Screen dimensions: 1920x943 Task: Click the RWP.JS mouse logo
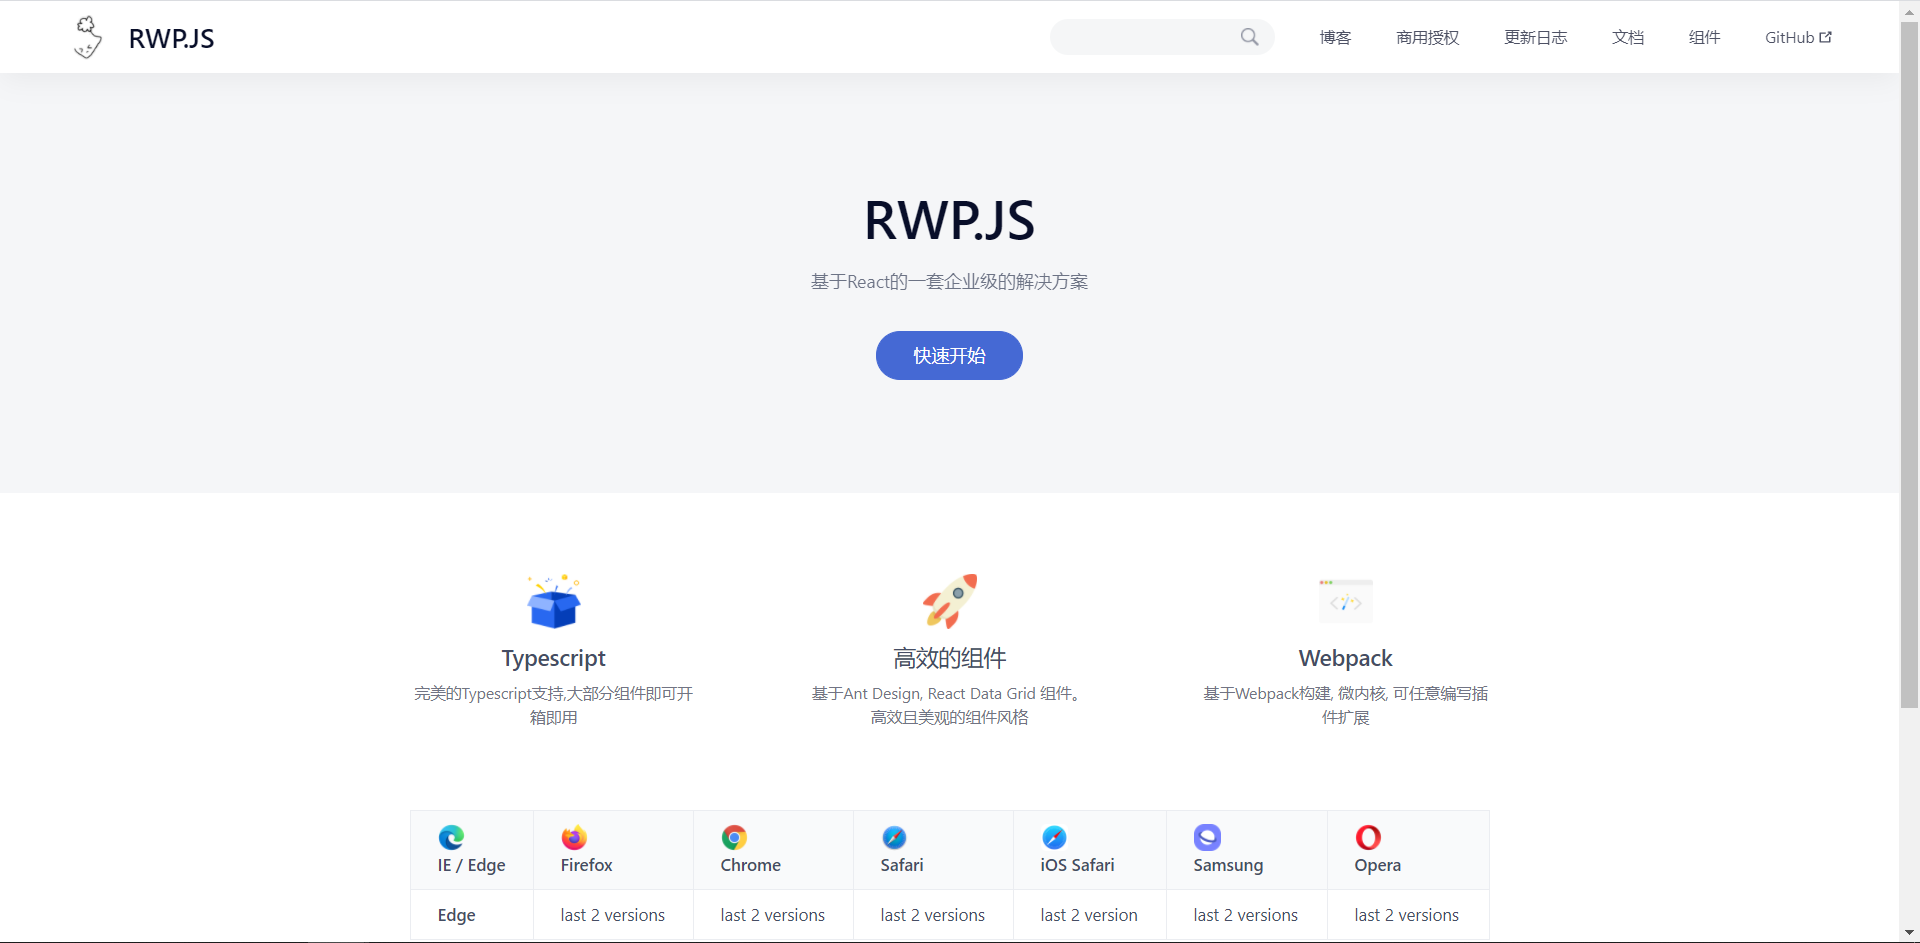tap(88, 37)
